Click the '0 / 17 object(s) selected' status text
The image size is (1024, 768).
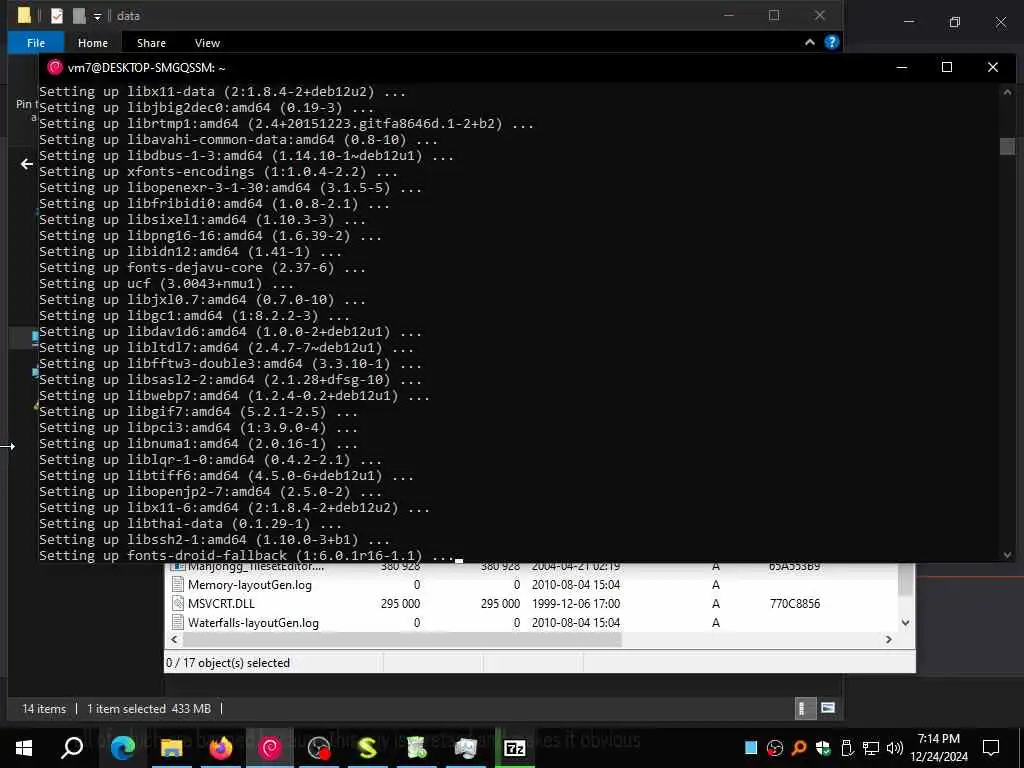click(x=228, y=662)
